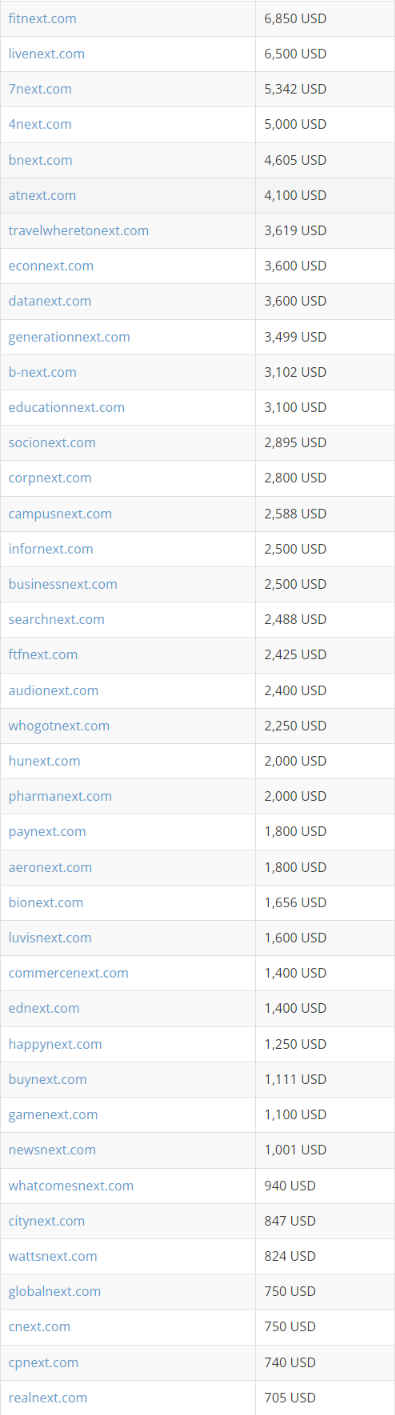Open businessnext.com link
This screenshot has height=1415, width=395.
pos(63,584)
